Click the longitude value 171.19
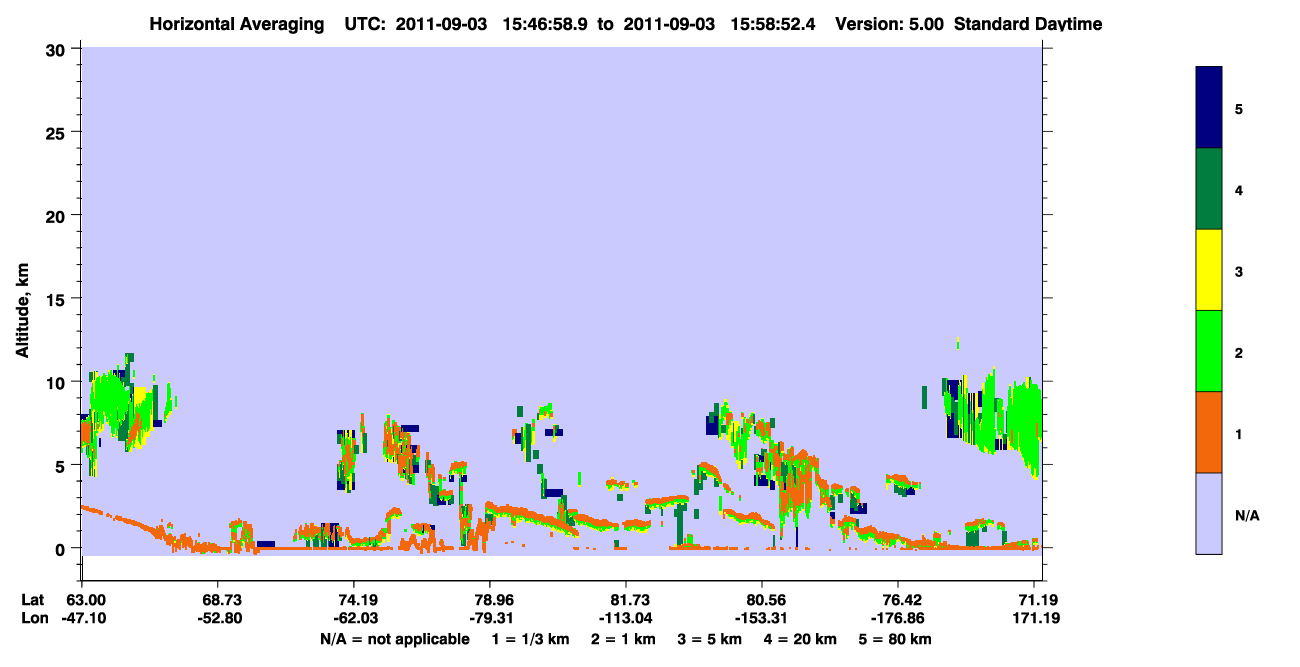1300x667 pixels. 1037,618
